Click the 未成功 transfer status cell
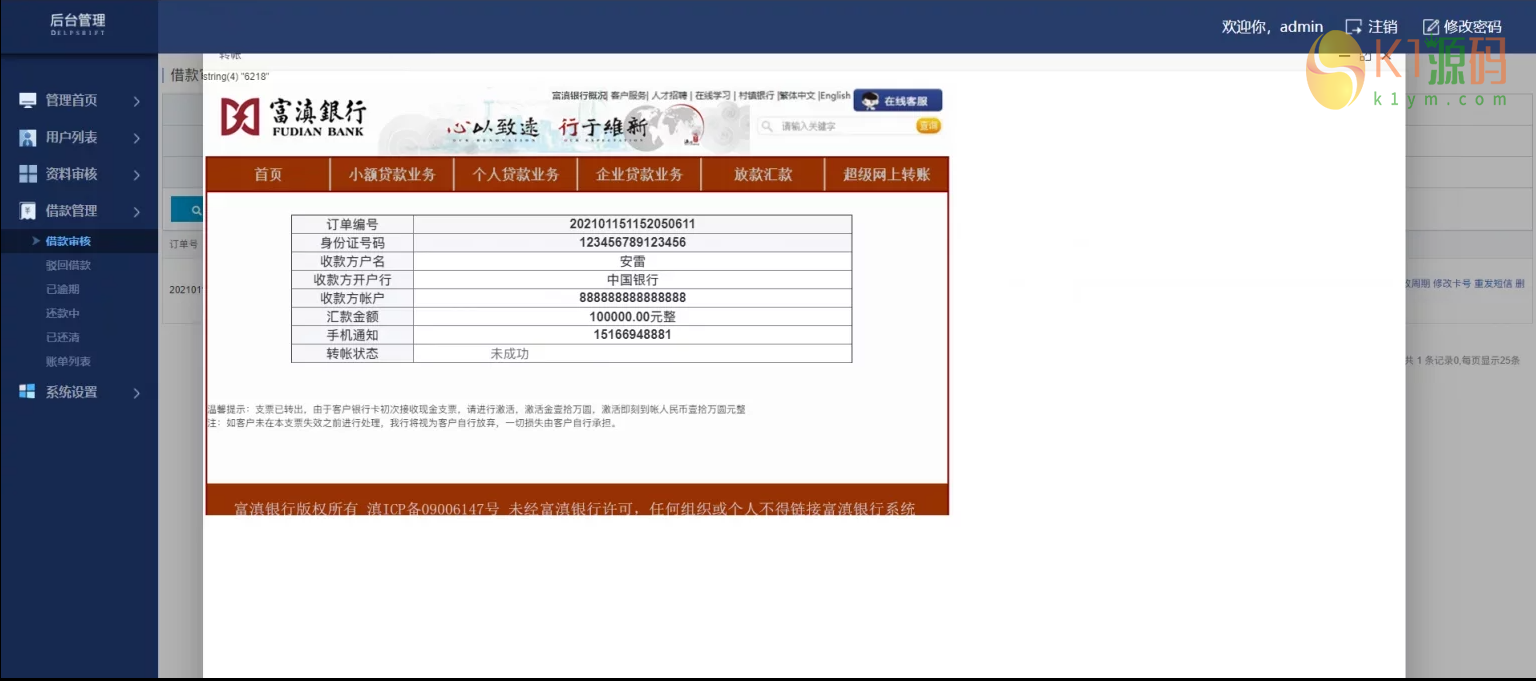Image resolution: width=1536 pixels, height=681 pixels. (632, 354)
